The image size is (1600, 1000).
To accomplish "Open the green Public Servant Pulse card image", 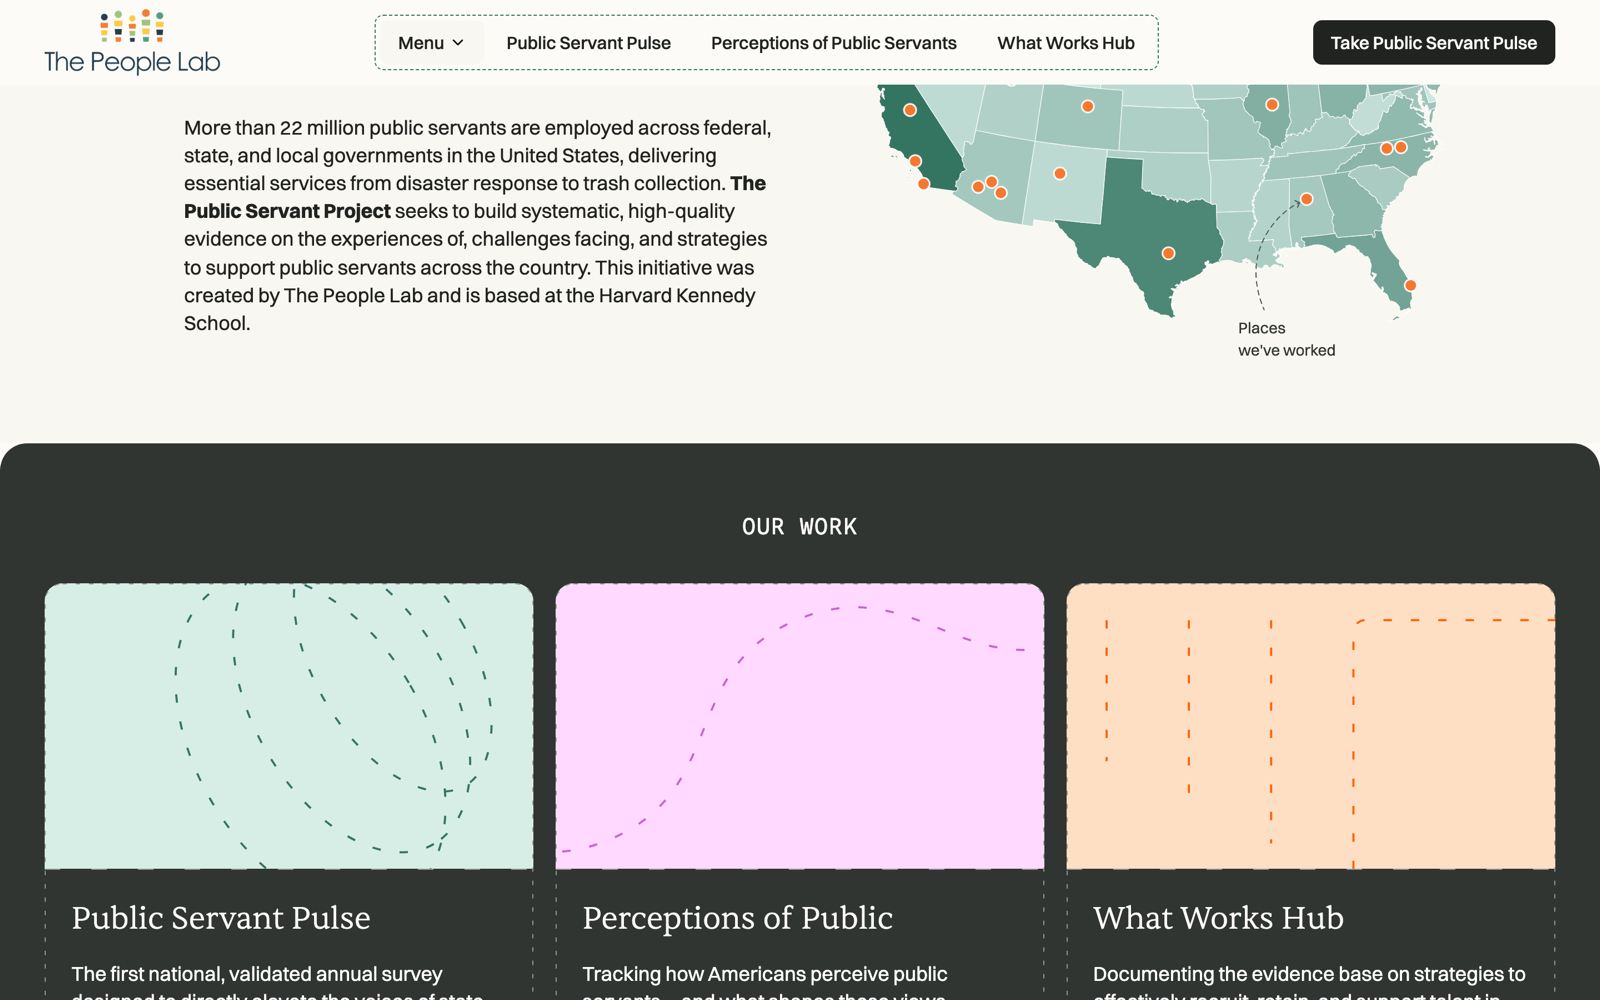I will 289,726.
